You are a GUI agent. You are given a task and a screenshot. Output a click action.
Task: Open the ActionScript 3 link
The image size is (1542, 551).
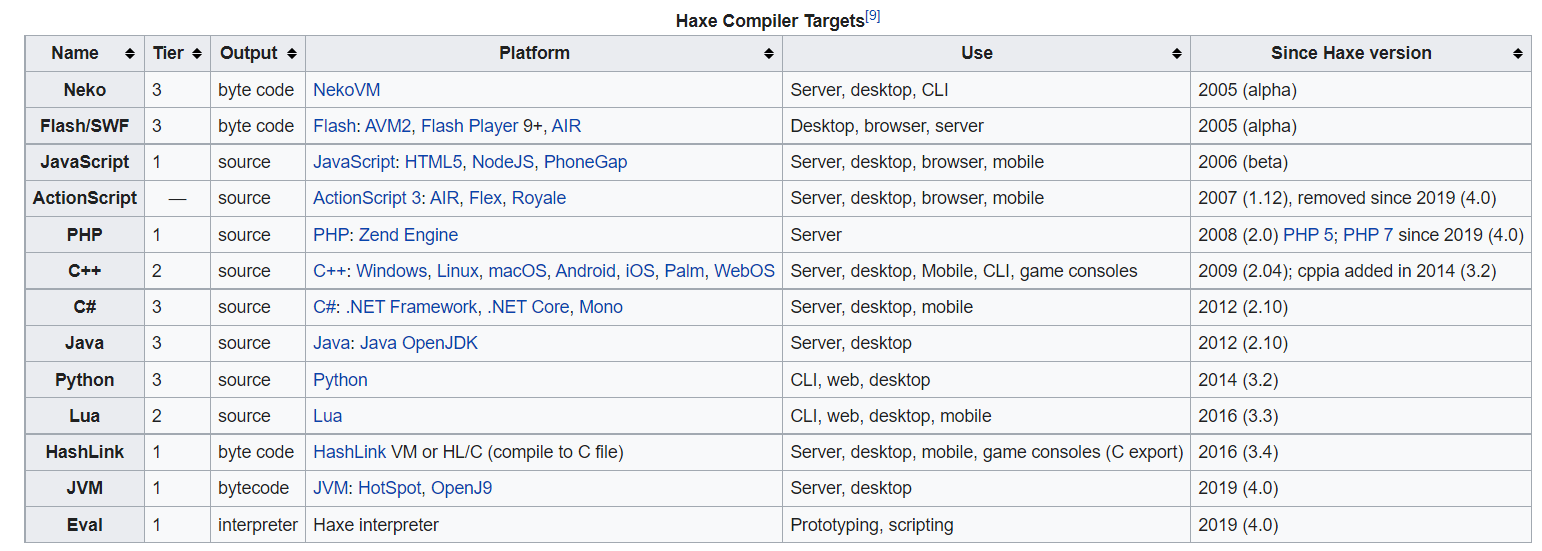(367, 198)
